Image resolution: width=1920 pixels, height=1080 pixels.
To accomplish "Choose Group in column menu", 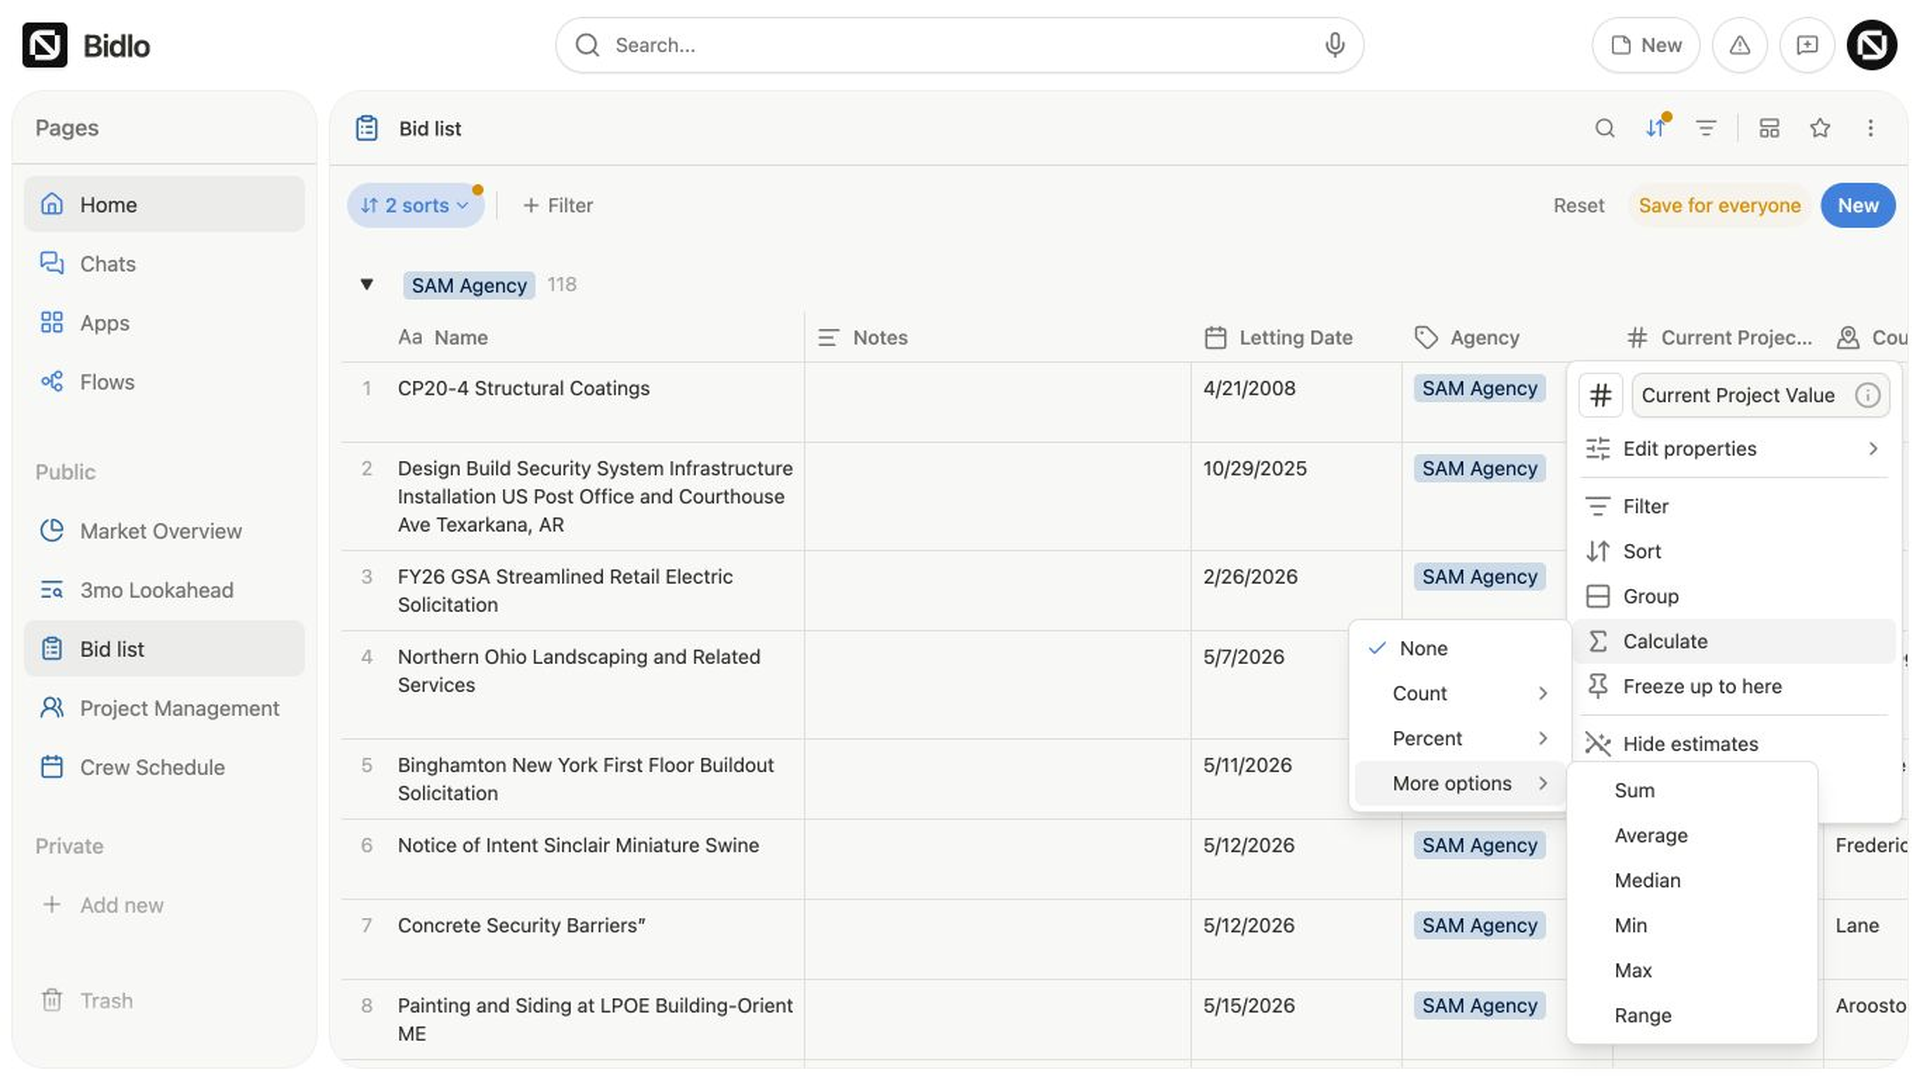I will coord(1733,596).
